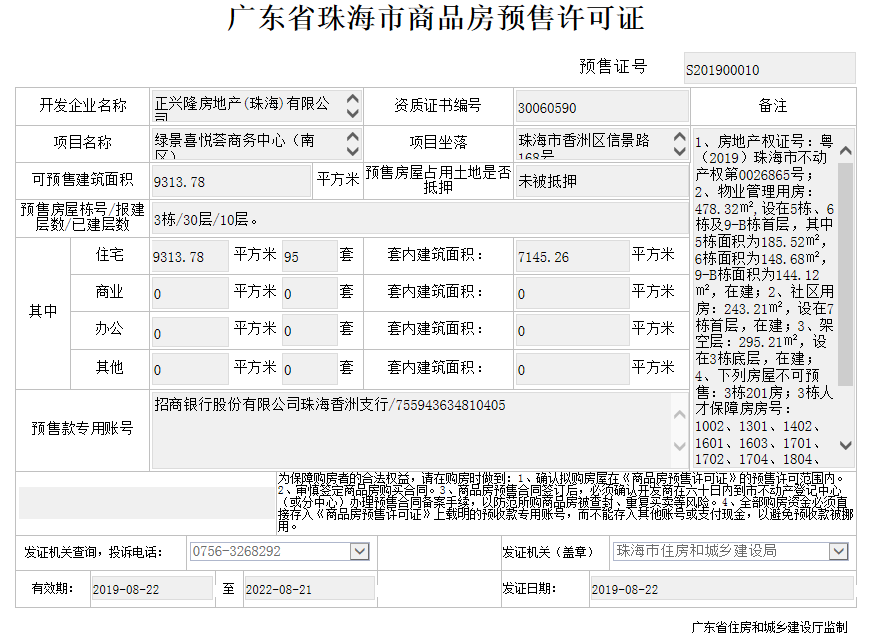Click scroll-down arrow in 开发企业名称 box
The image size is (876, 642).
click(352, 114)
